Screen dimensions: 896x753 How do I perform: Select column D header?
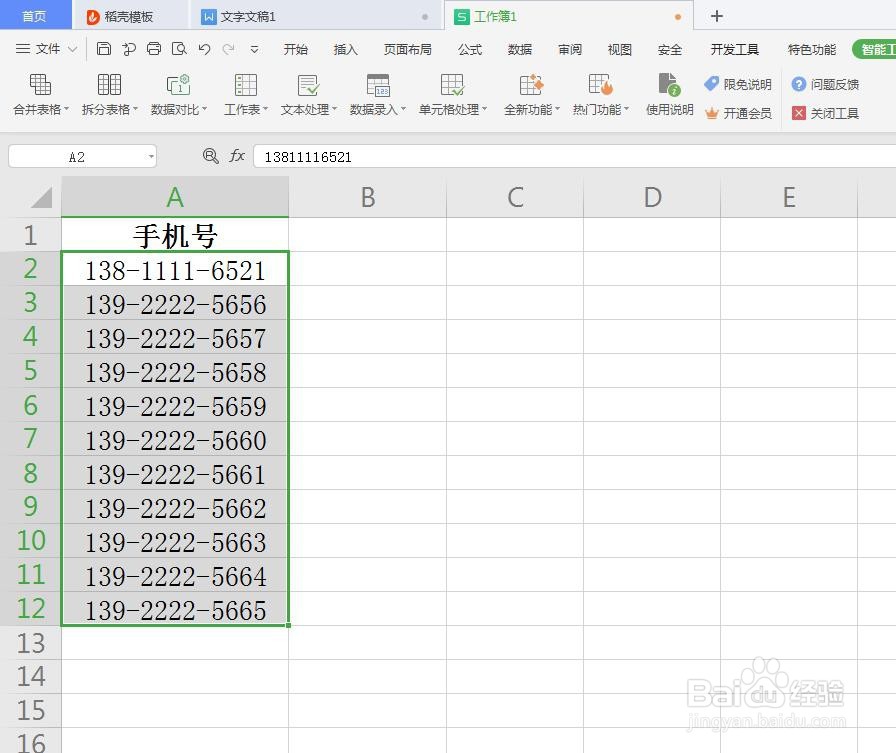[652, 197]
